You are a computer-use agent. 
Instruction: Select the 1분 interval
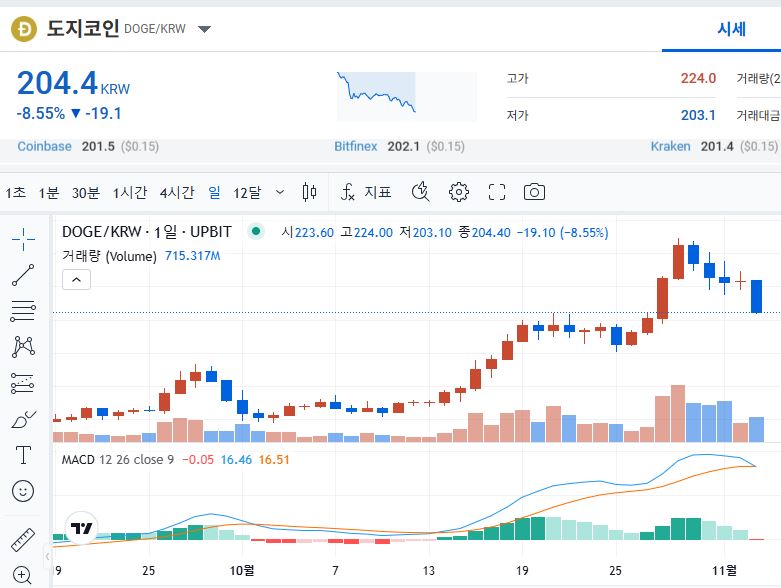[49, 193]
